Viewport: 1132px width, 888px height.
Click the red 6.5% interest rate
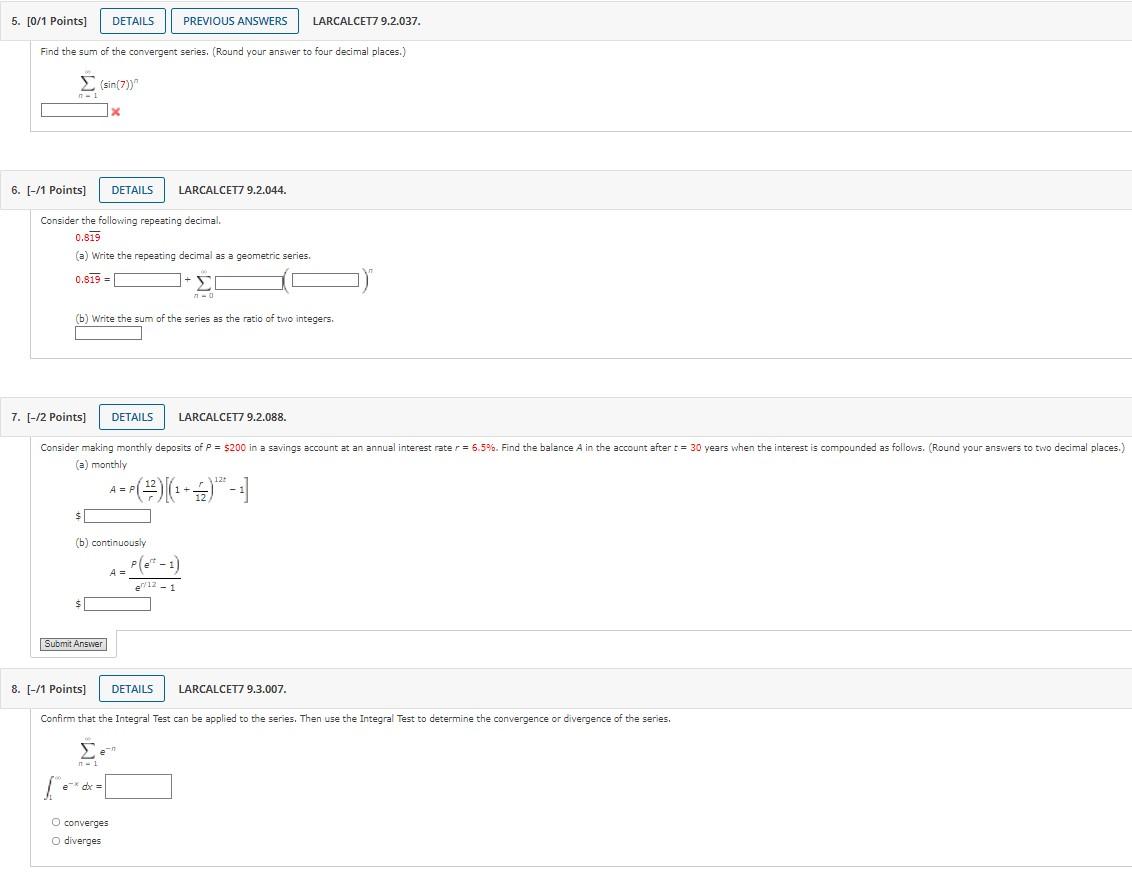tap(484, 448)
